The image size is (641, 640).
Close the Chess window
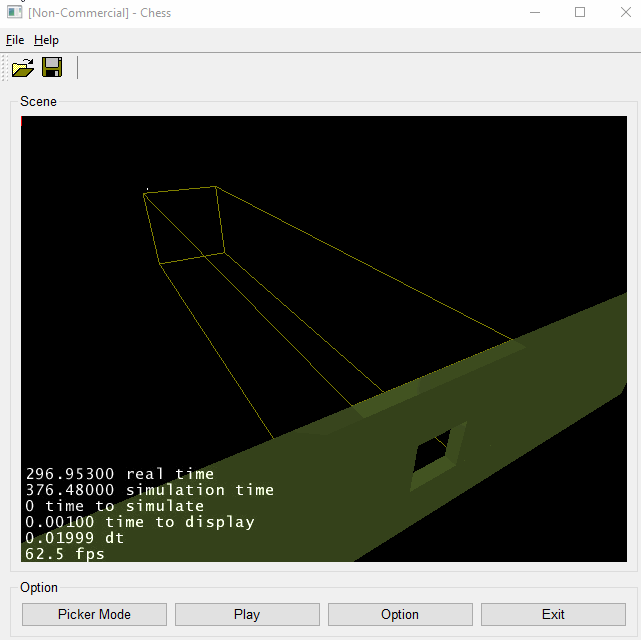click(624, 13)
